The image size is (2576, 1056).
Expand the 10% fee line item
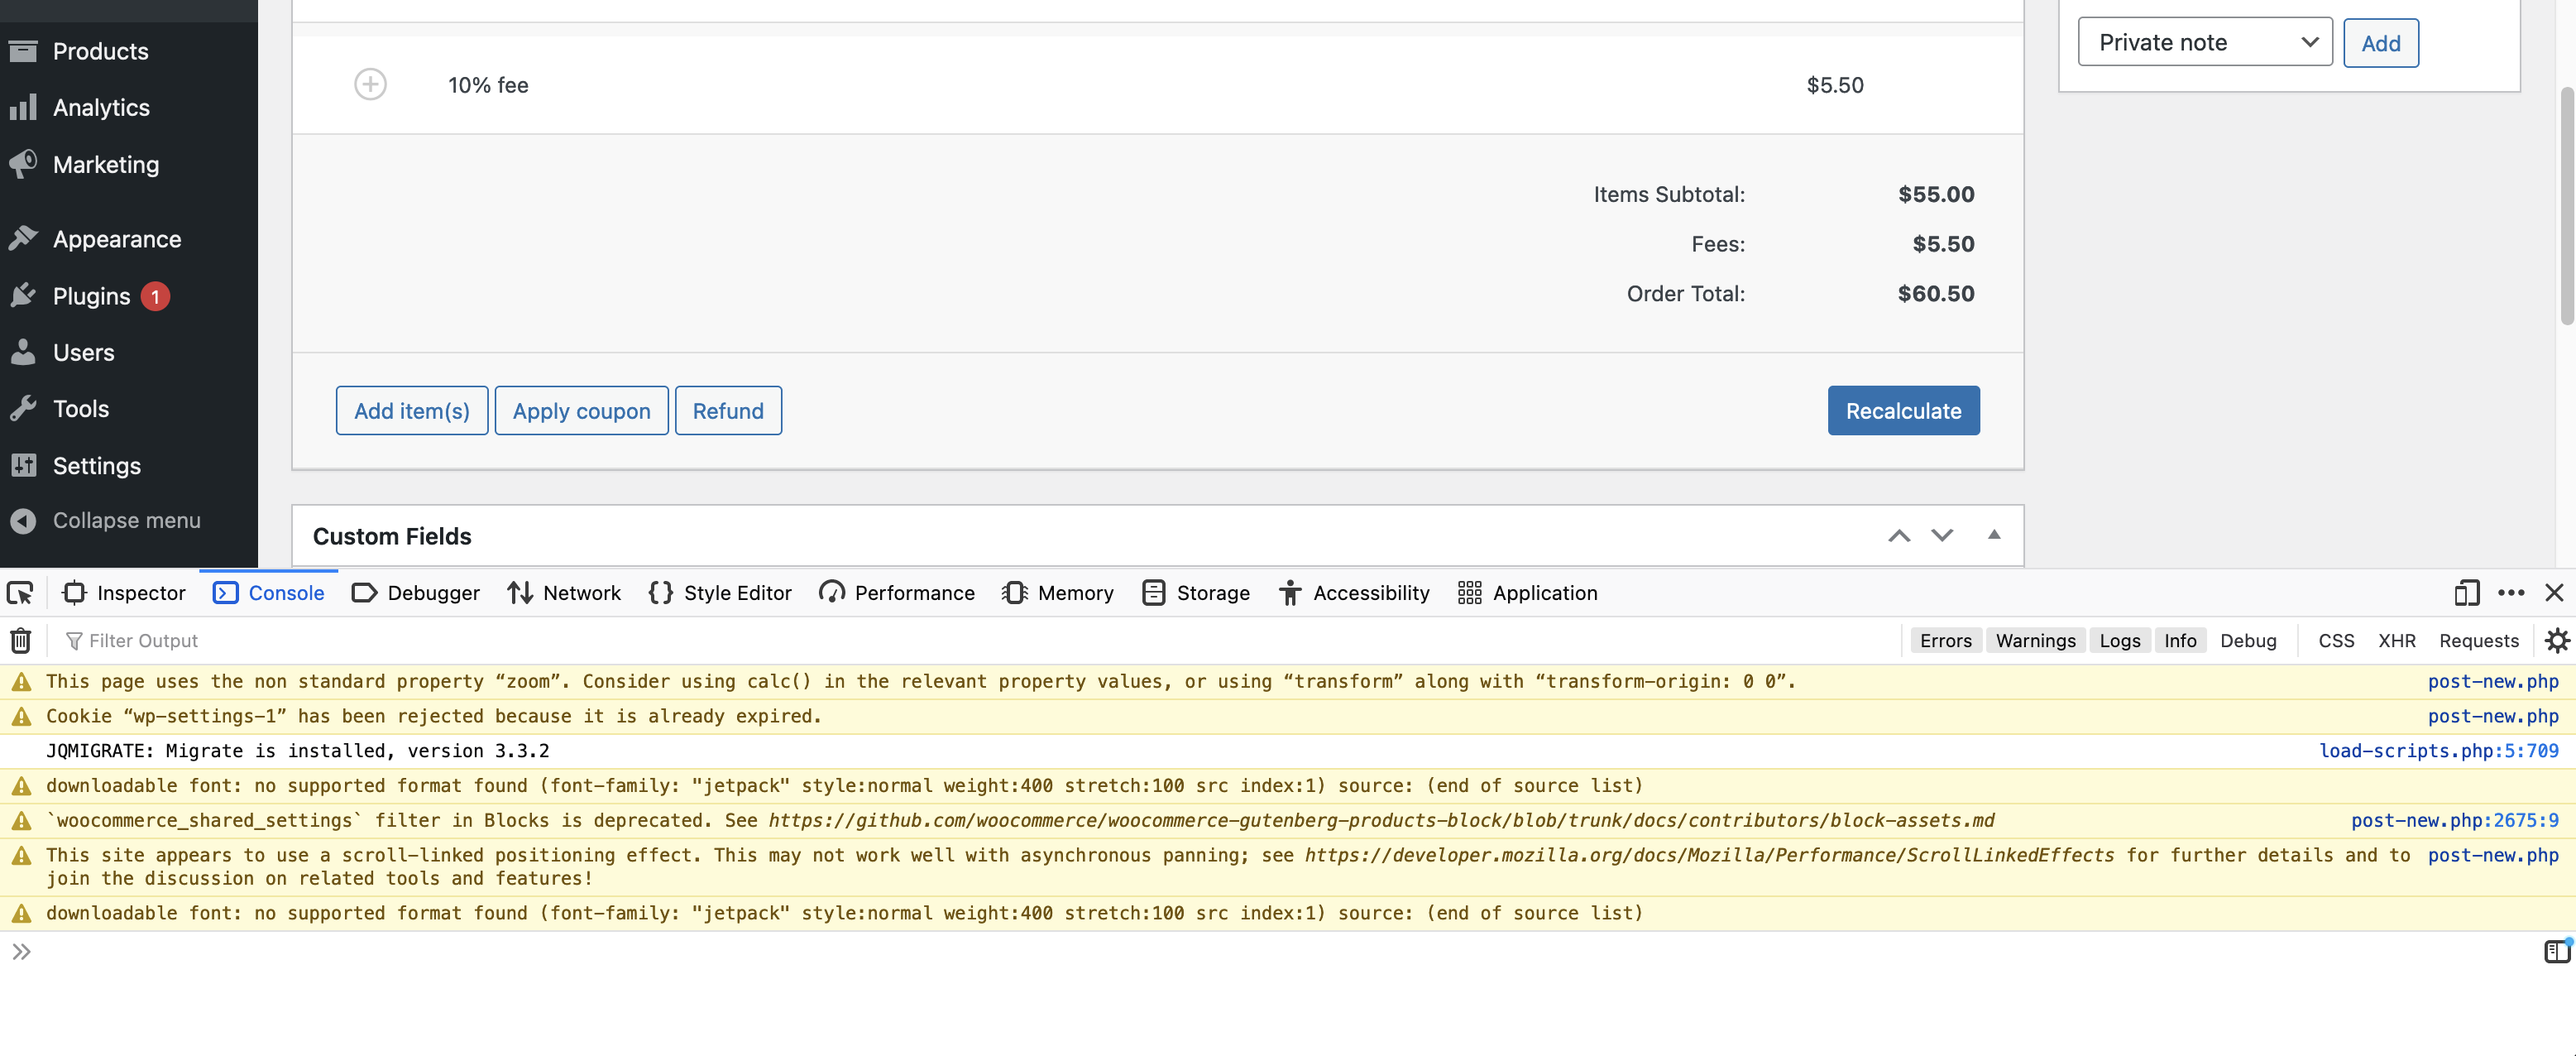[x=370, y=84]
